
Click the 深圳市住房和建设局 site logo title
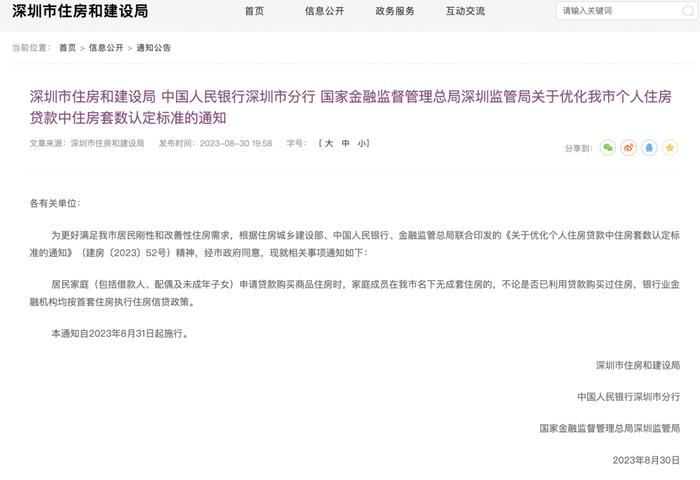(x=80, y=11)
